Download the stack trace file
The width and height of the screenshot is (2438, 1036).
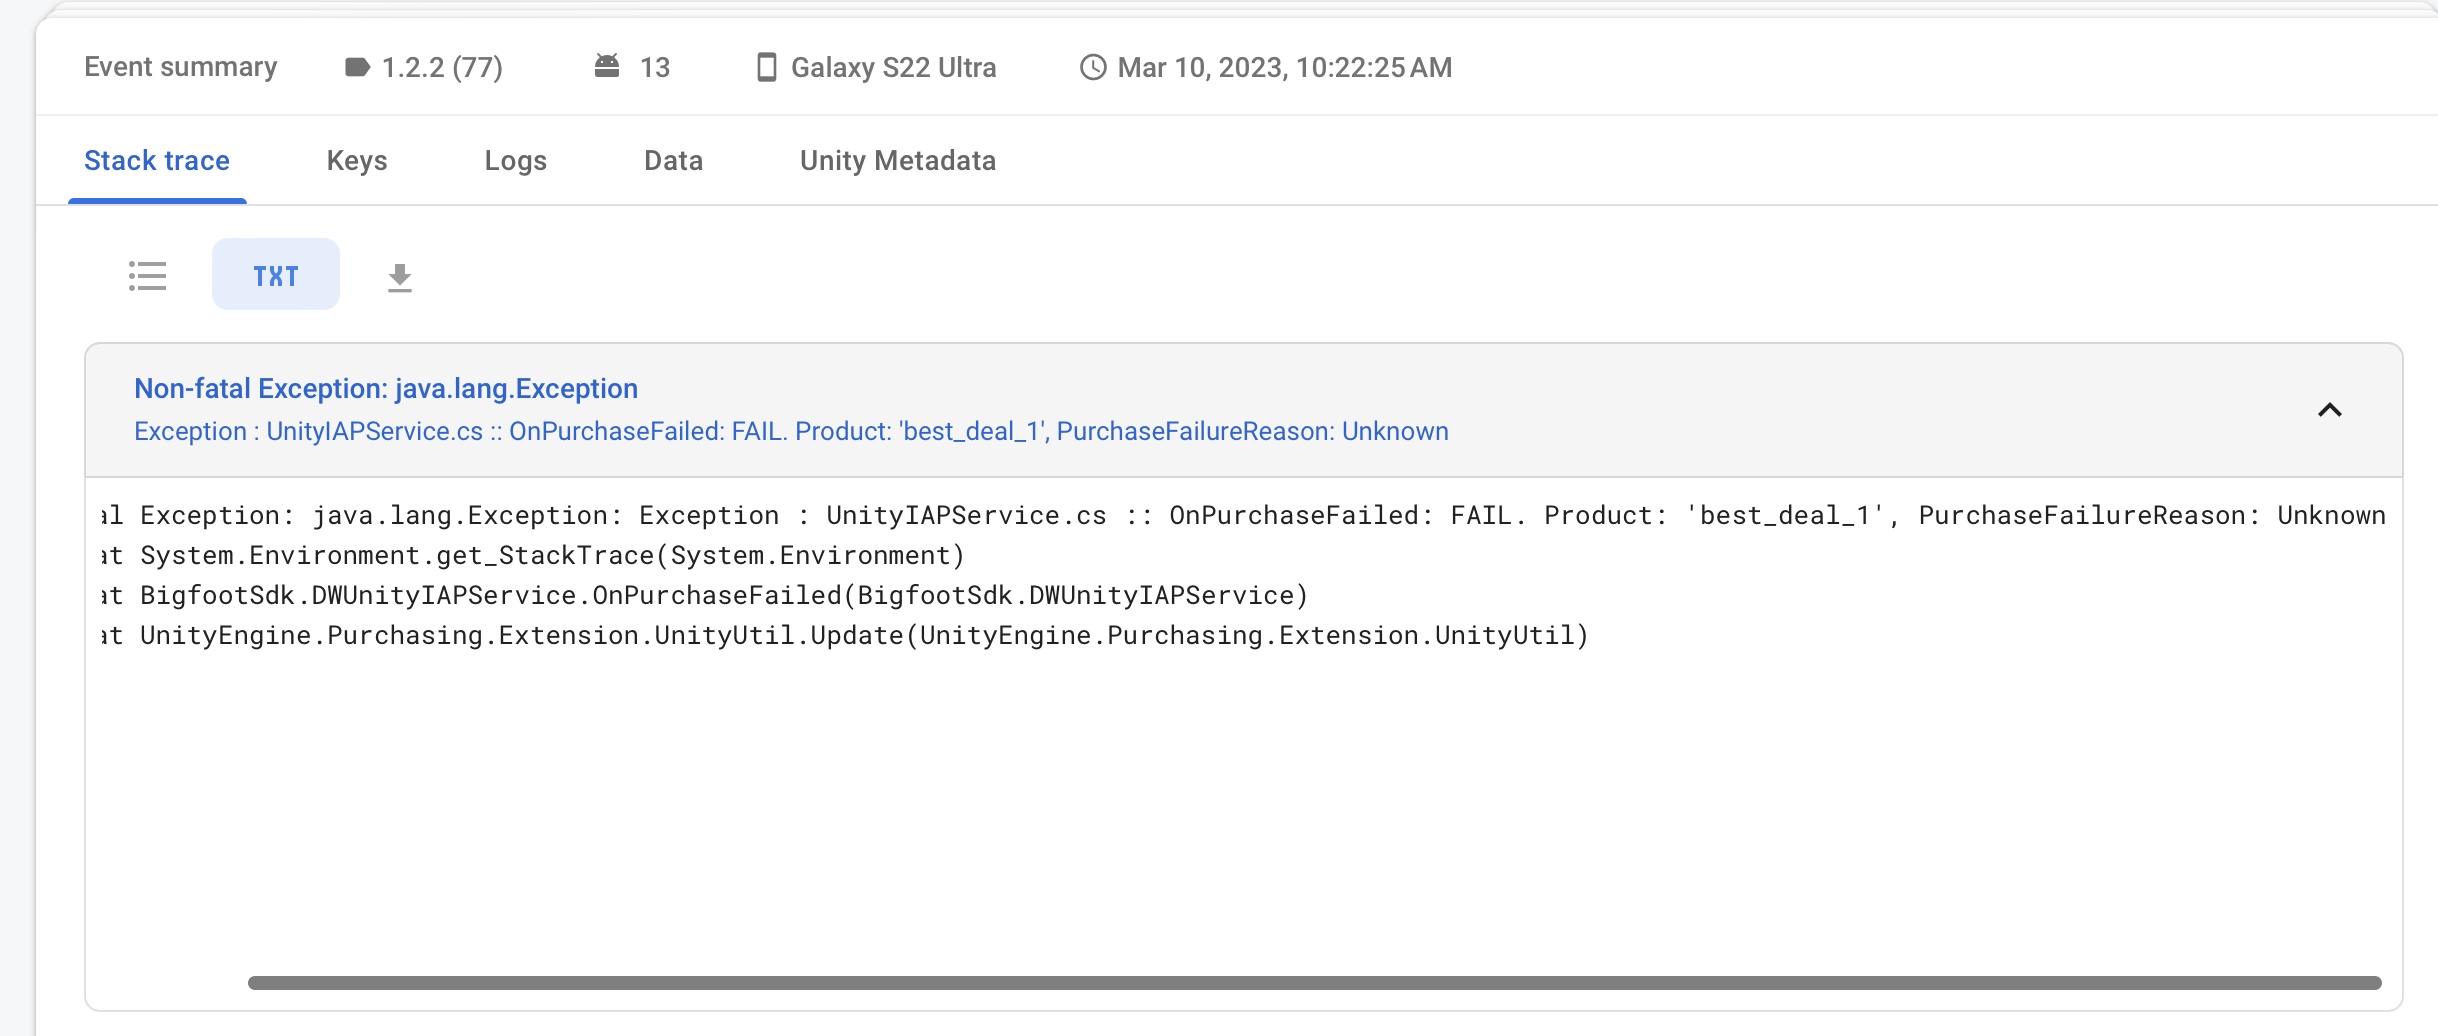click(400, 277)
